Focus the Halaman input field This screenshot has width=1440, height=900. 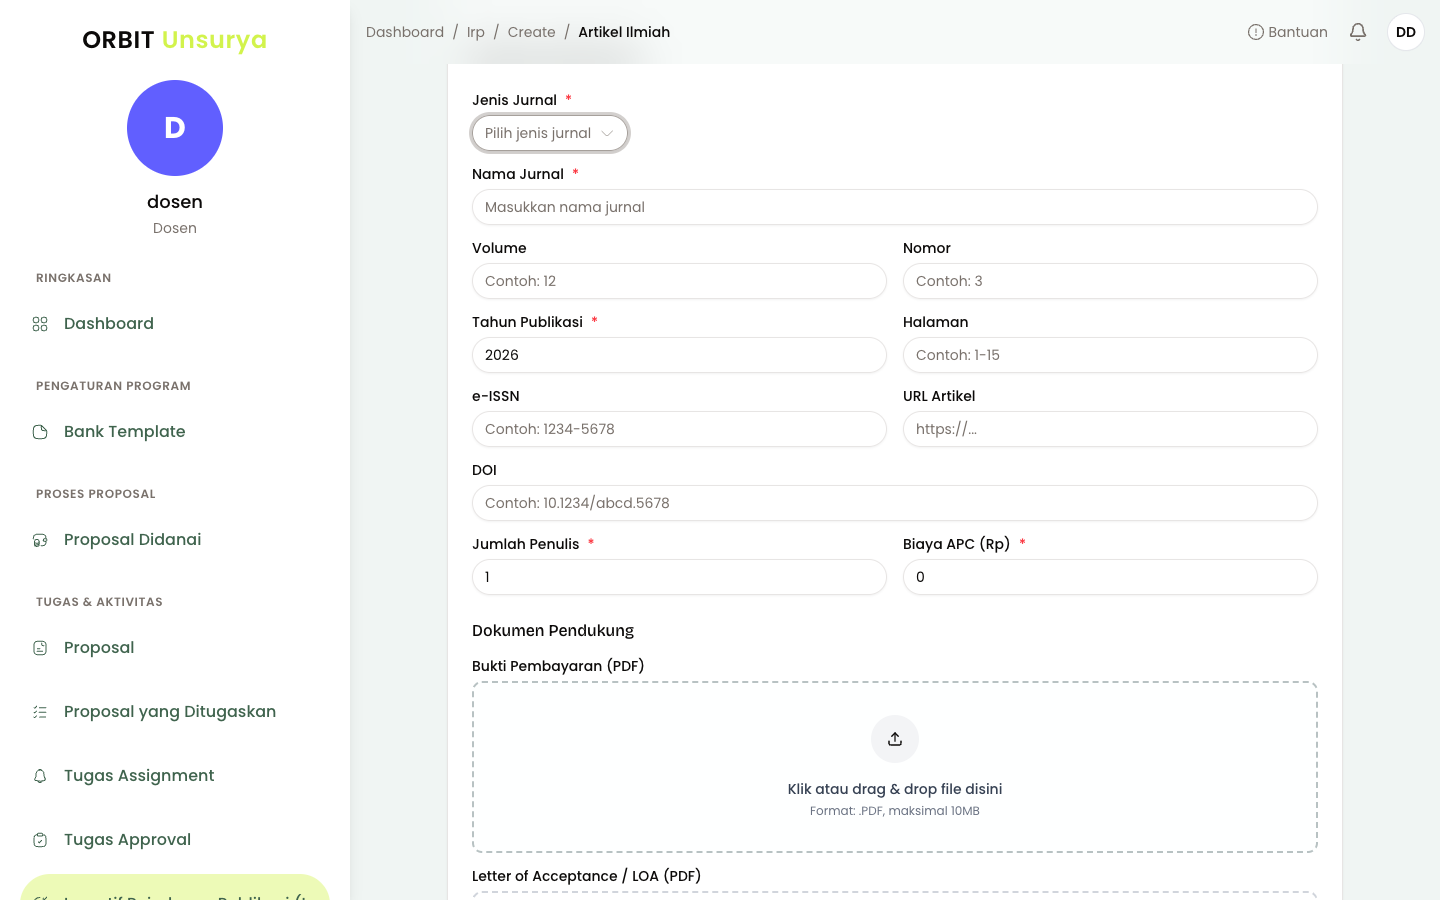click(1110, 355)
